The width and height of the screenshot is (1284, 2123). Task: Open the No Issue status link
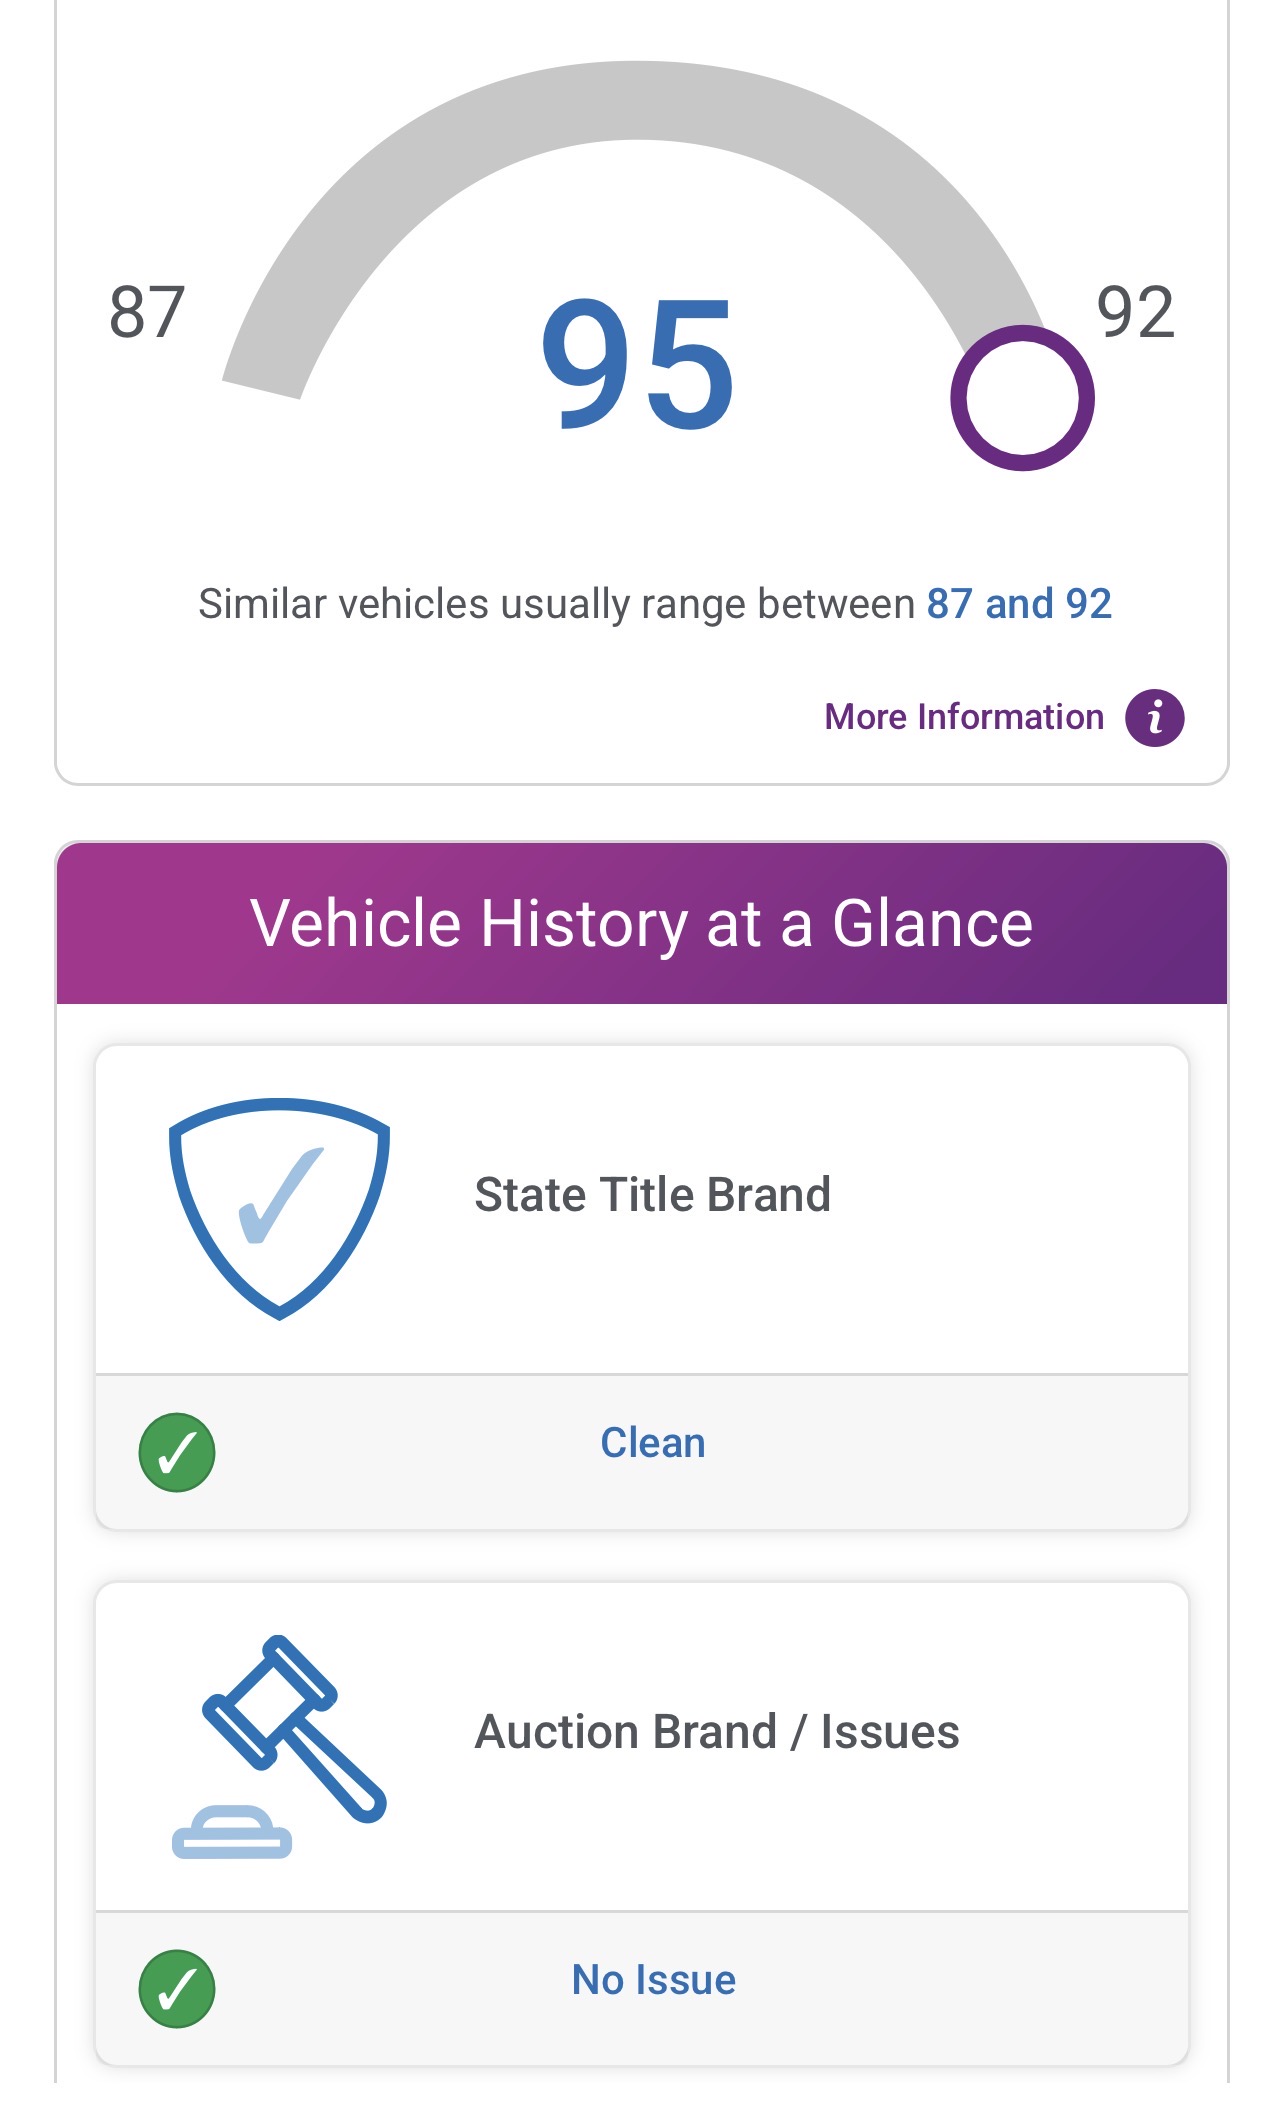pos(654,1980)
